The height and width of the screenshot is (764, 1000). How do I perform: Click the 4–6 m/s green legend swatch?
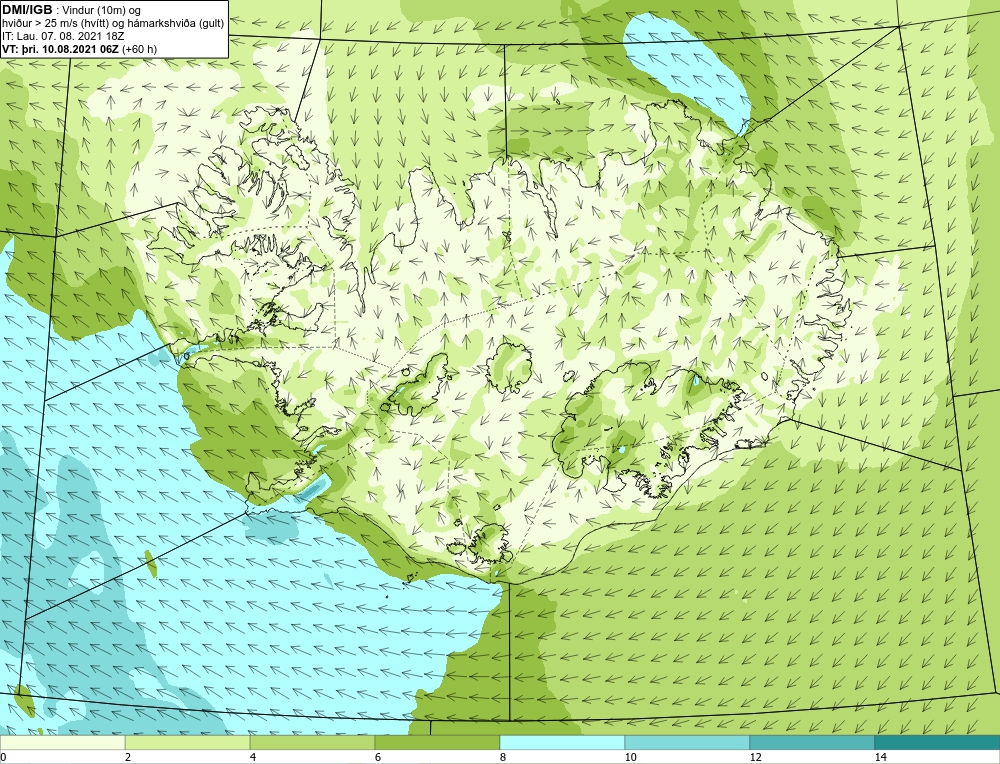312,743
